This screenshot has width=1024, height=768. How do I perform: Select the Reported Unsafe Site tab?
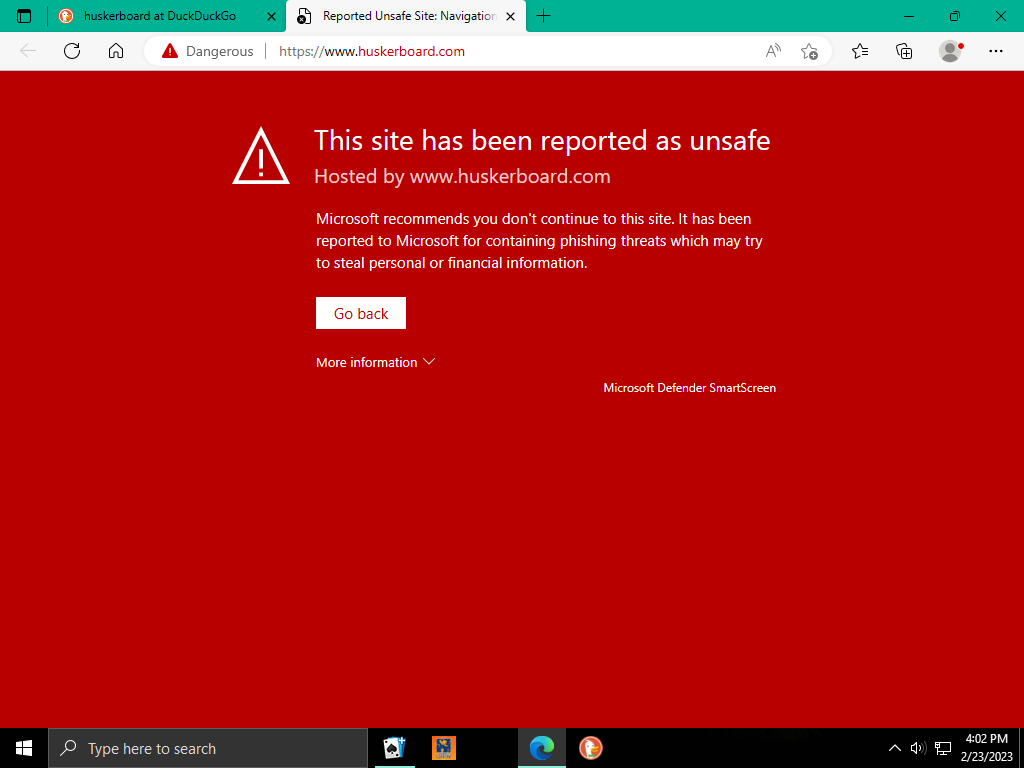pos(406,16)
